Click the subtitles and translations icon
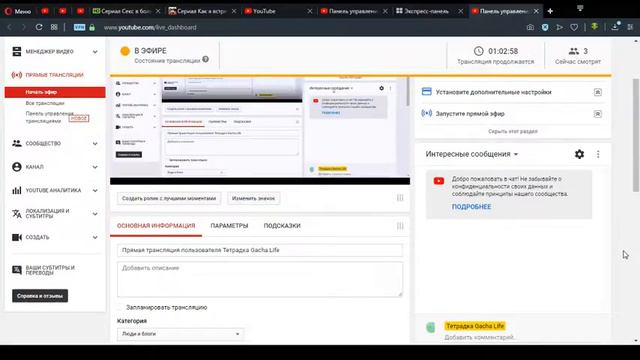The image size is (640, 360). click(x=16, y=270)
